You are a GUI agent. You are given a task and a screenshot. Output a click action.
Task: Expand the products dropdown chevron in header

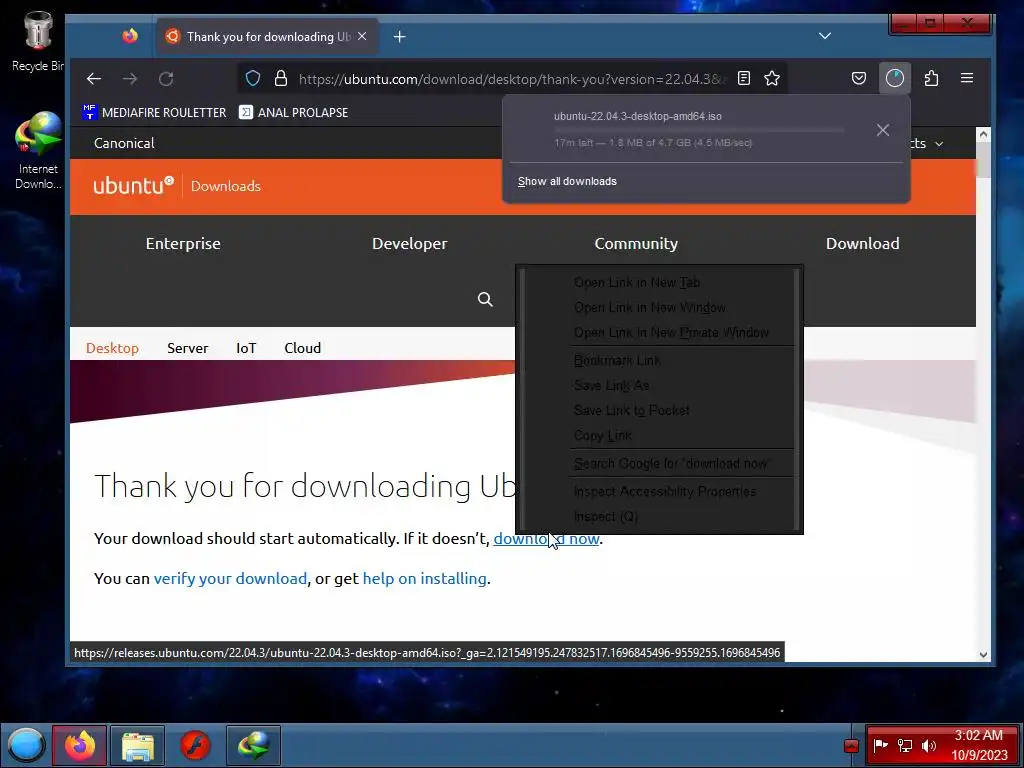(x=939, y=144)
